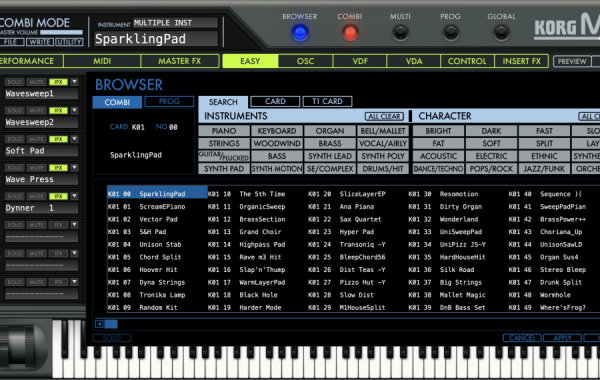
Task: Filter by BELL/MALLET instrument
Action: pyautogui.click(x=383, y=131)
